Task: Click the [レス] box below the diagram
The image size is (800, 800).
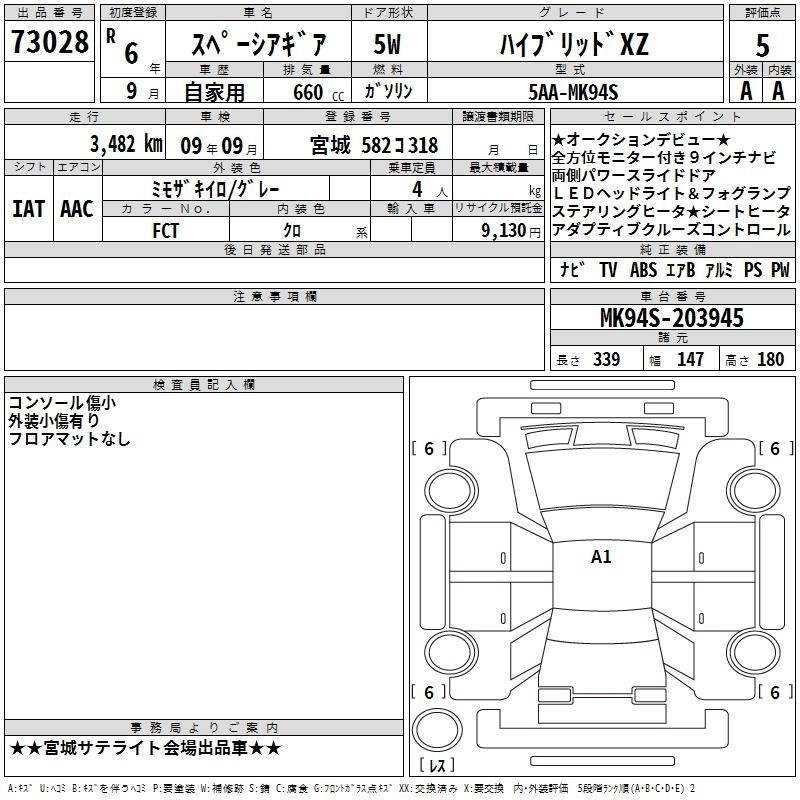Action: [436, 766]
